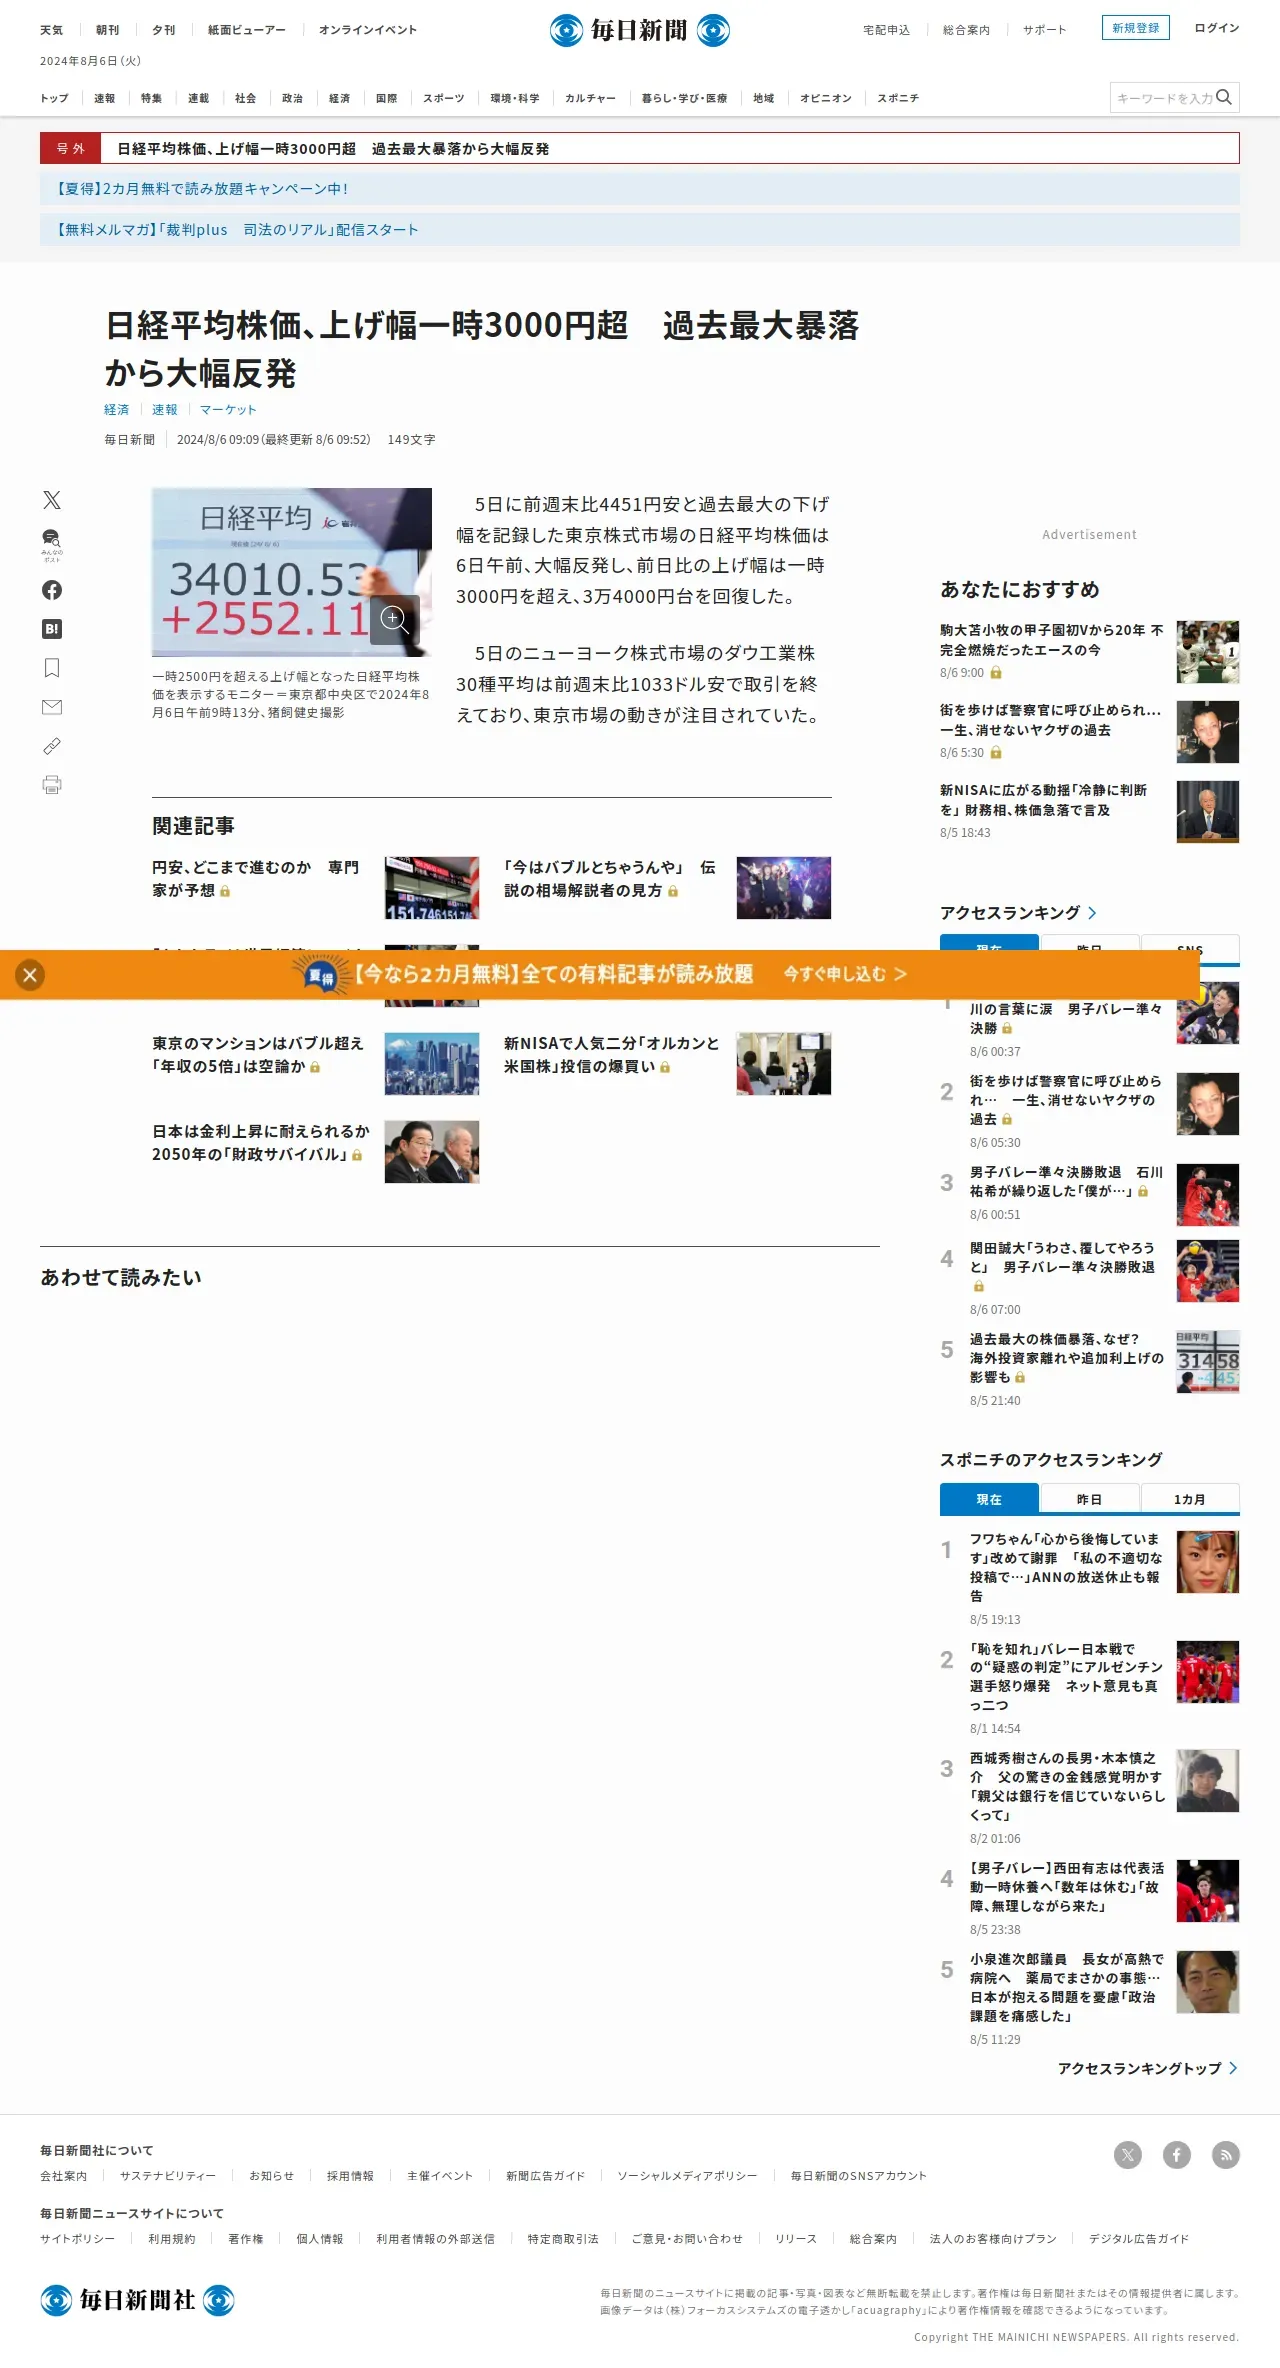Open スポニチ item 西城秀樹さんの長男

tap(1067, 1786)
